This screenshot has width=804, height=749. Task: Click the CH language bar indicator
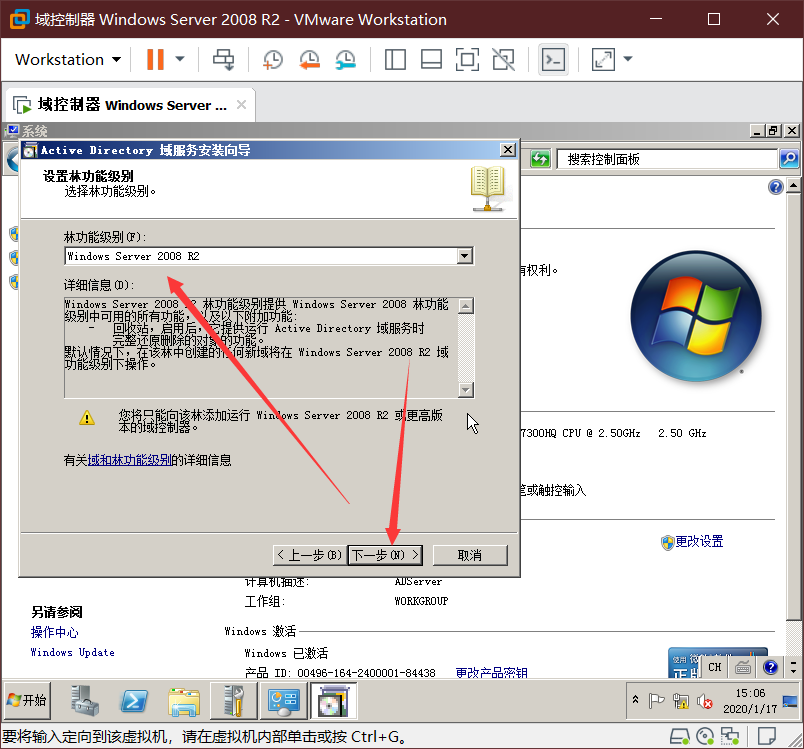[714, 667]
